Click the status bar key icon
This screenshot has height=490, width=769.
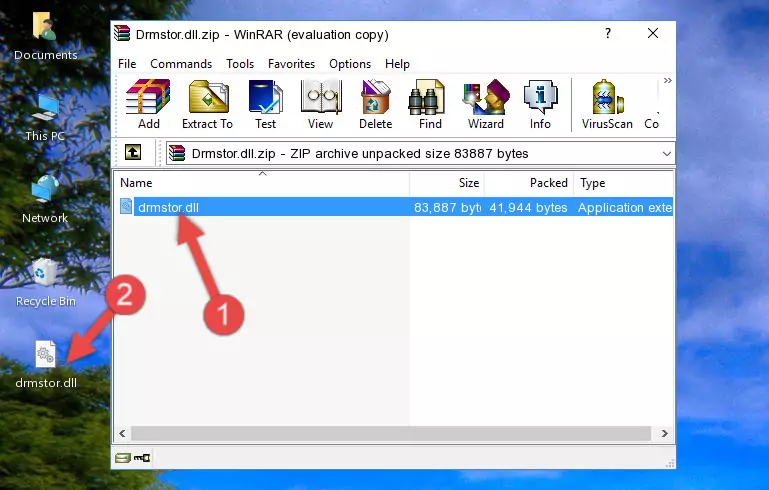coord(142,458)
